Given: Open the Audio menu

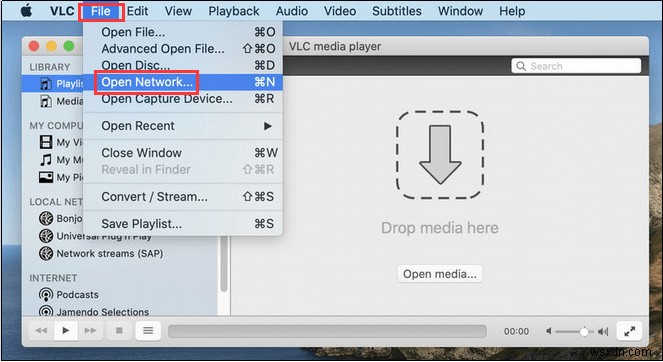Looking at the screenshot, I should (292, 11).
